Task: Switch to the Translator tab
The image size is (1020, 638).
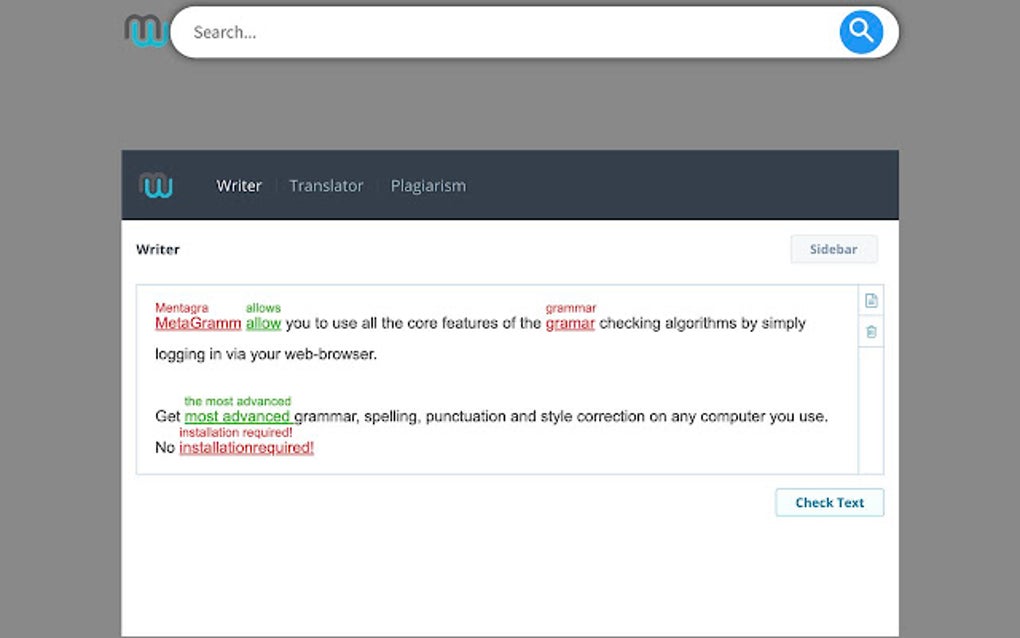Action: tap(326, 185)
